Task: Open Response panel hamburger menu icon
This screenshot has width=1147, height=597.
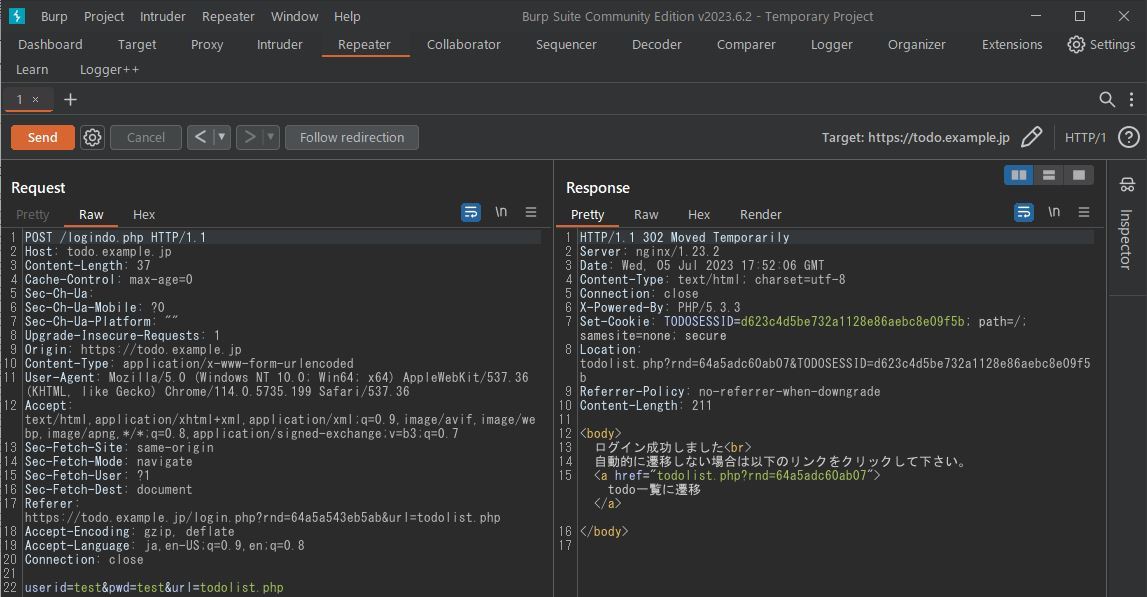Action: coord(1084,212)
